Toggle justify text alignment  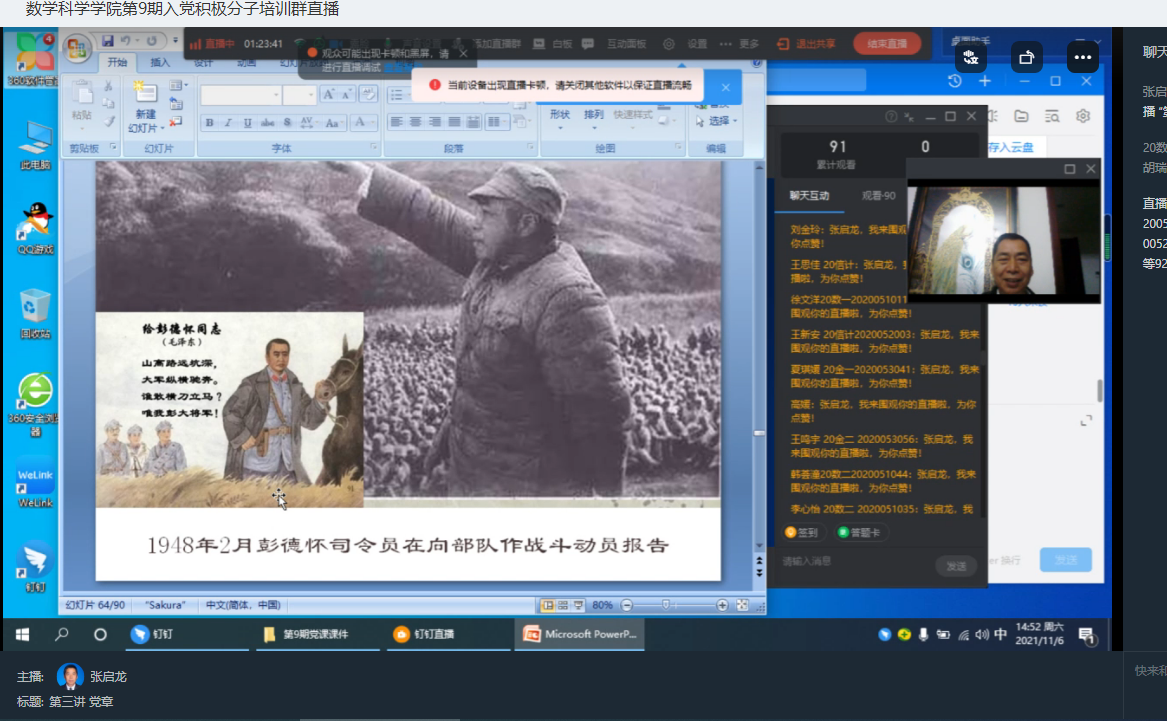click(454, 122)
